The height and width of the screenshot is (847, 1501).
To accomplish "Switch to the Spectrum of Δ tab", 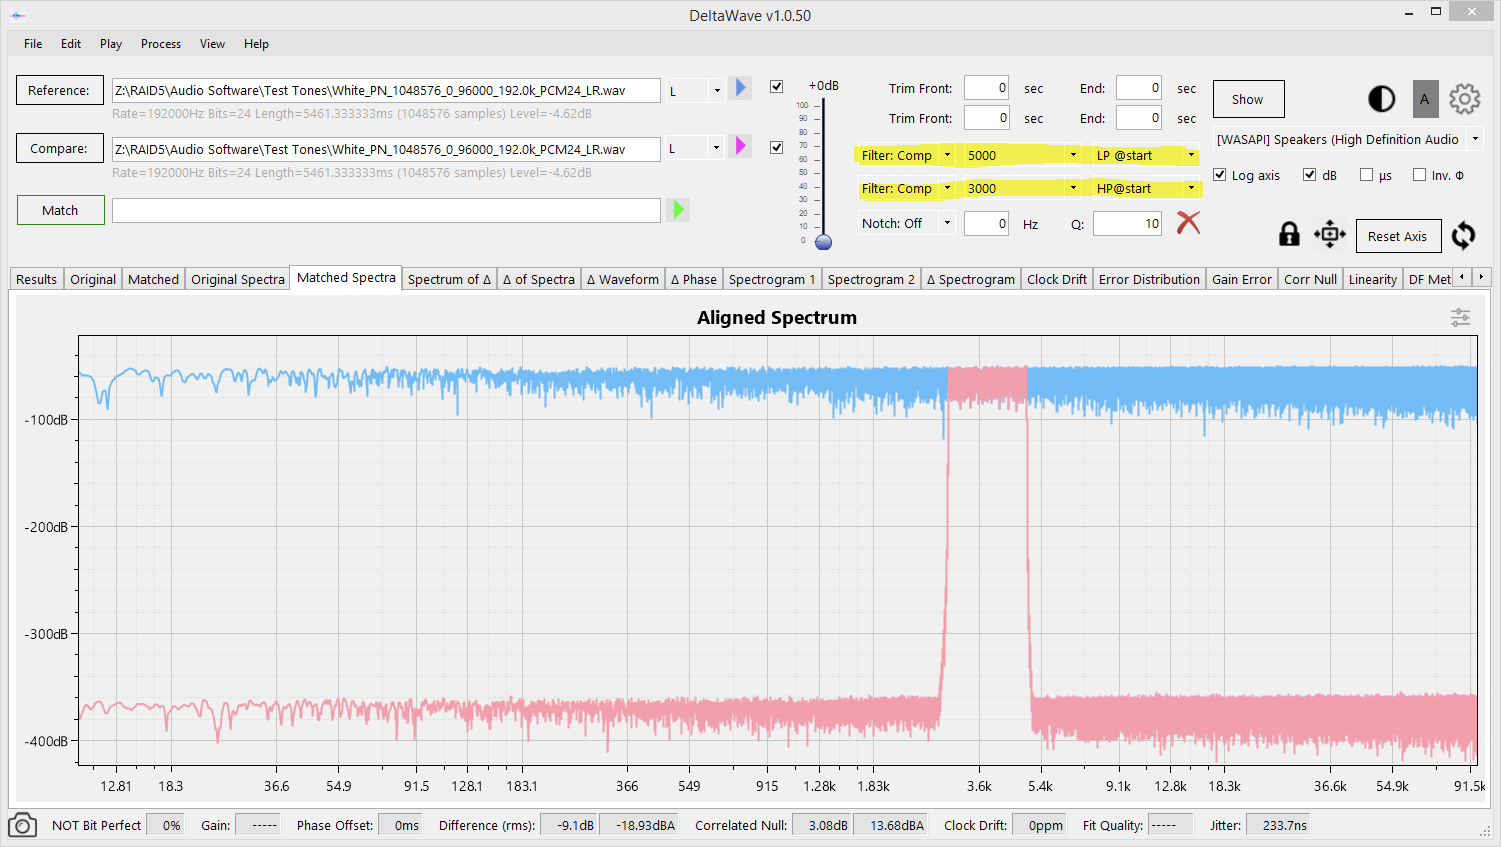I will pos(449,279).
